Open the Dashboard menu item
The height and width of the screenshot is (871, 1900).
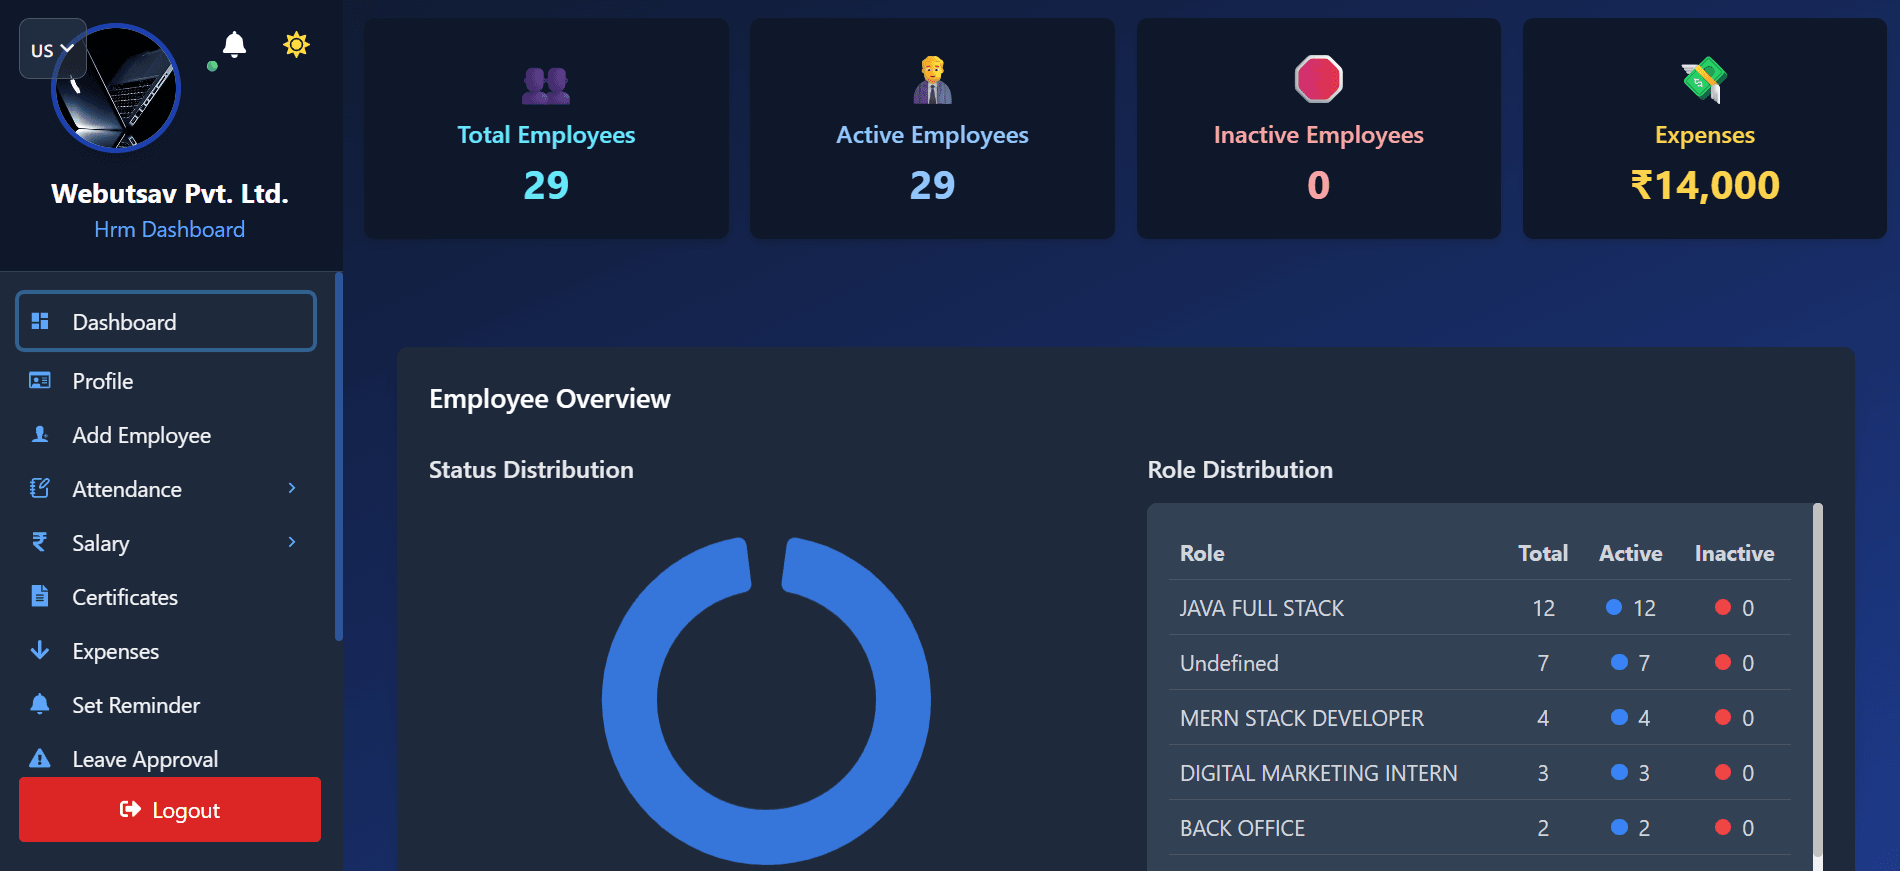point(166,322)
